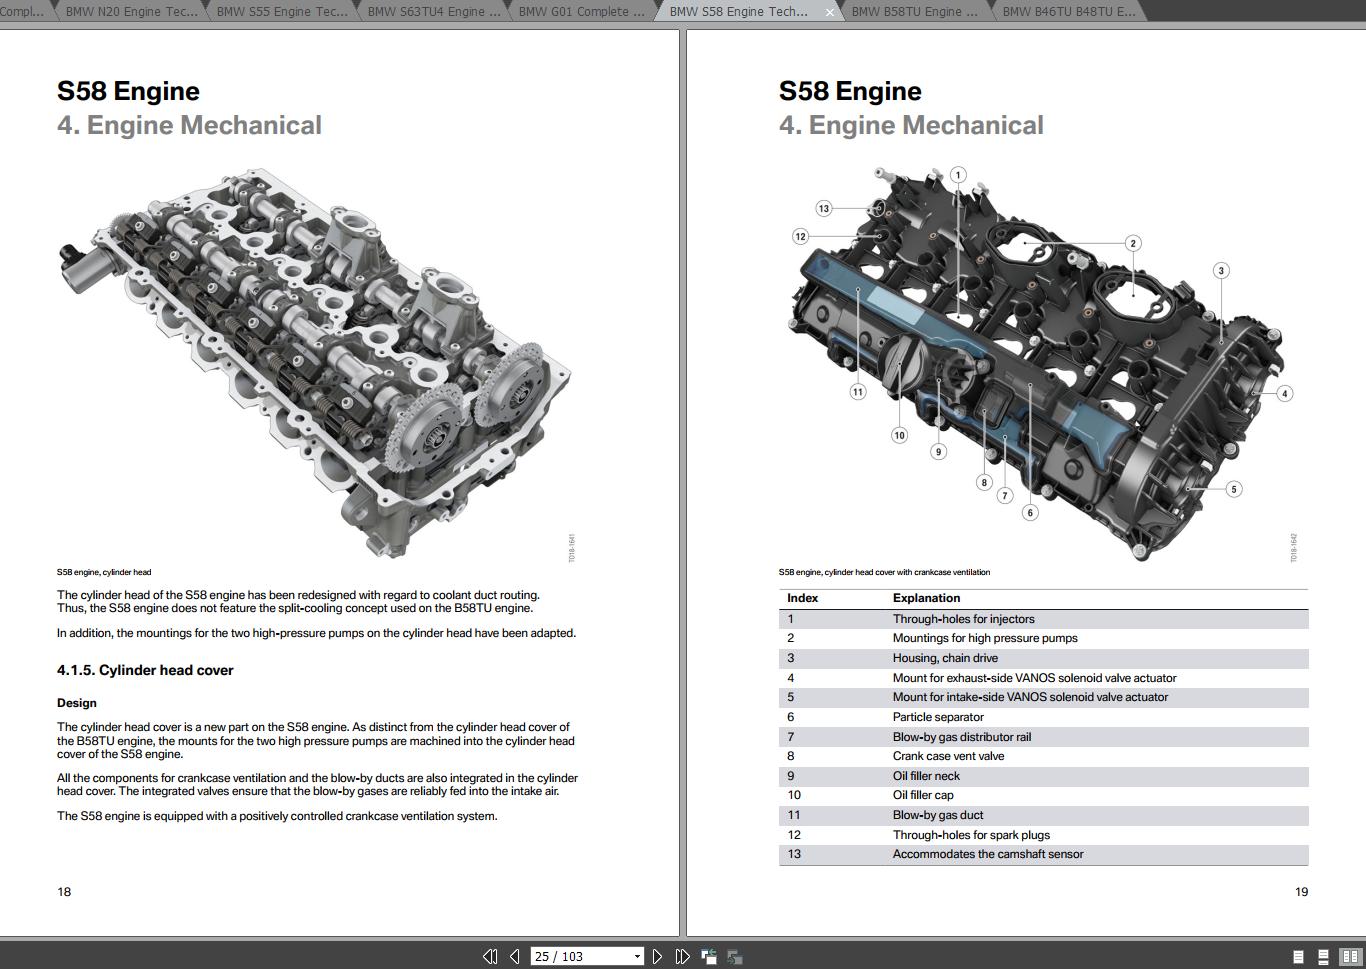Jump to the last page icon
The image size is (1366, 969).
tap(682, 956)
